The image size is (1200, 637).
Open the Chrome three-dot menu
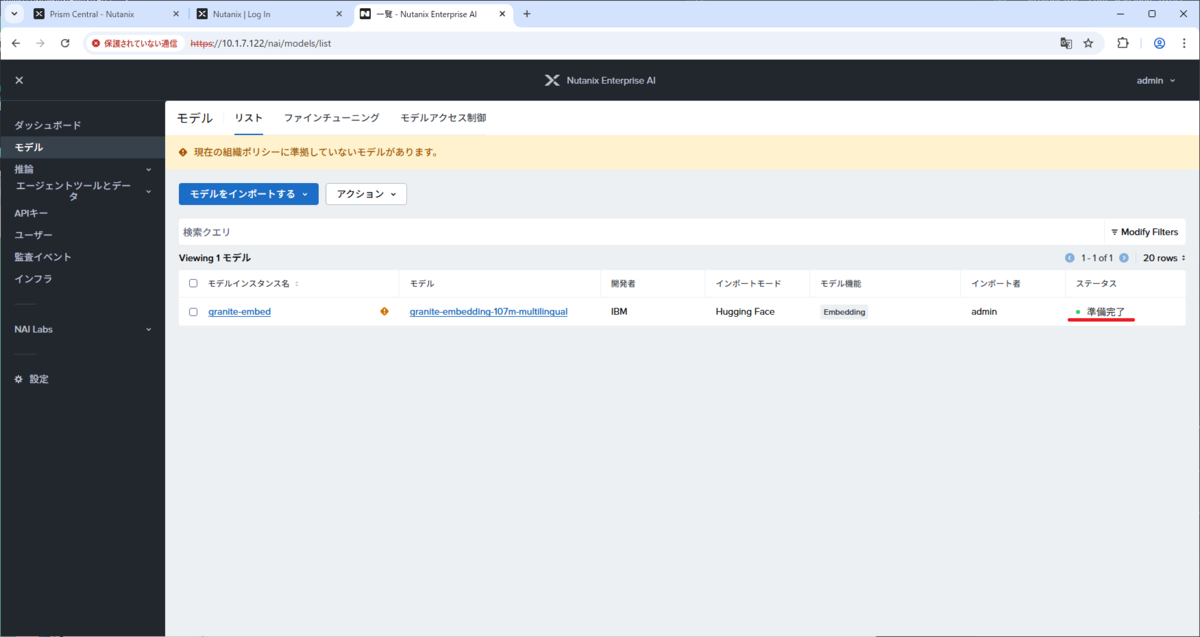point(1184,43)
